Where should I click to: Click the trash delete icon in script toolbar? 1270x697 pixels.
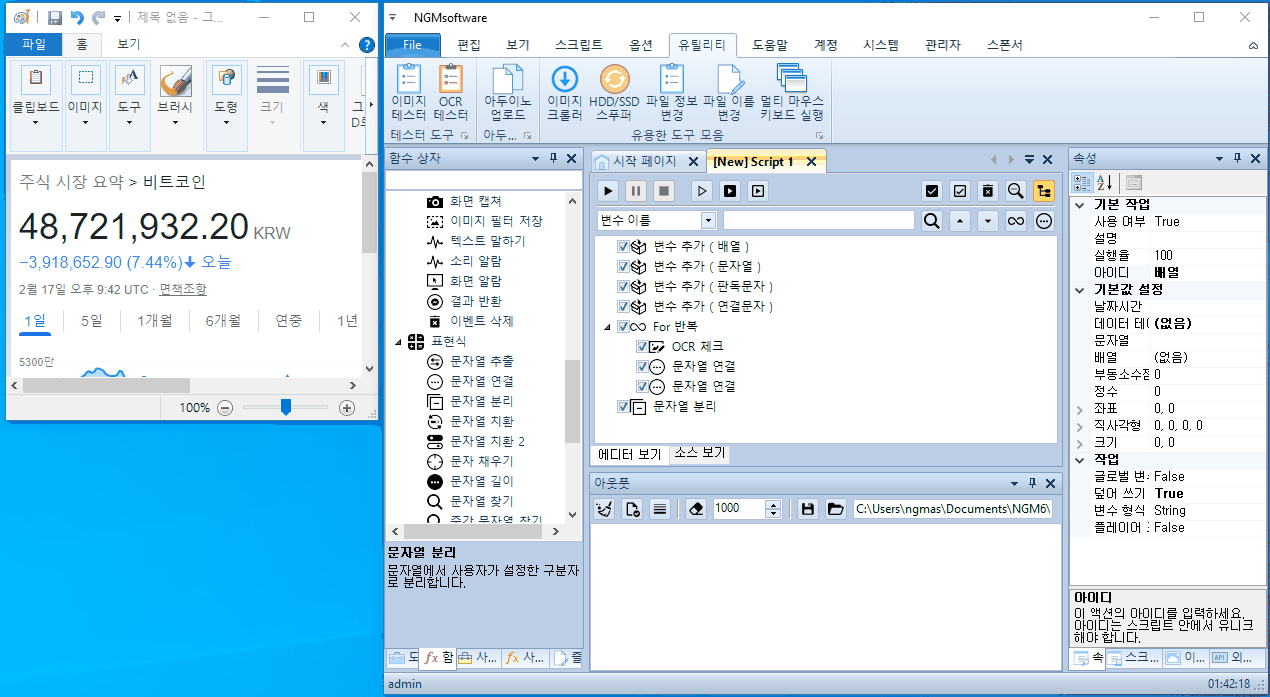(x=988, y=191)
